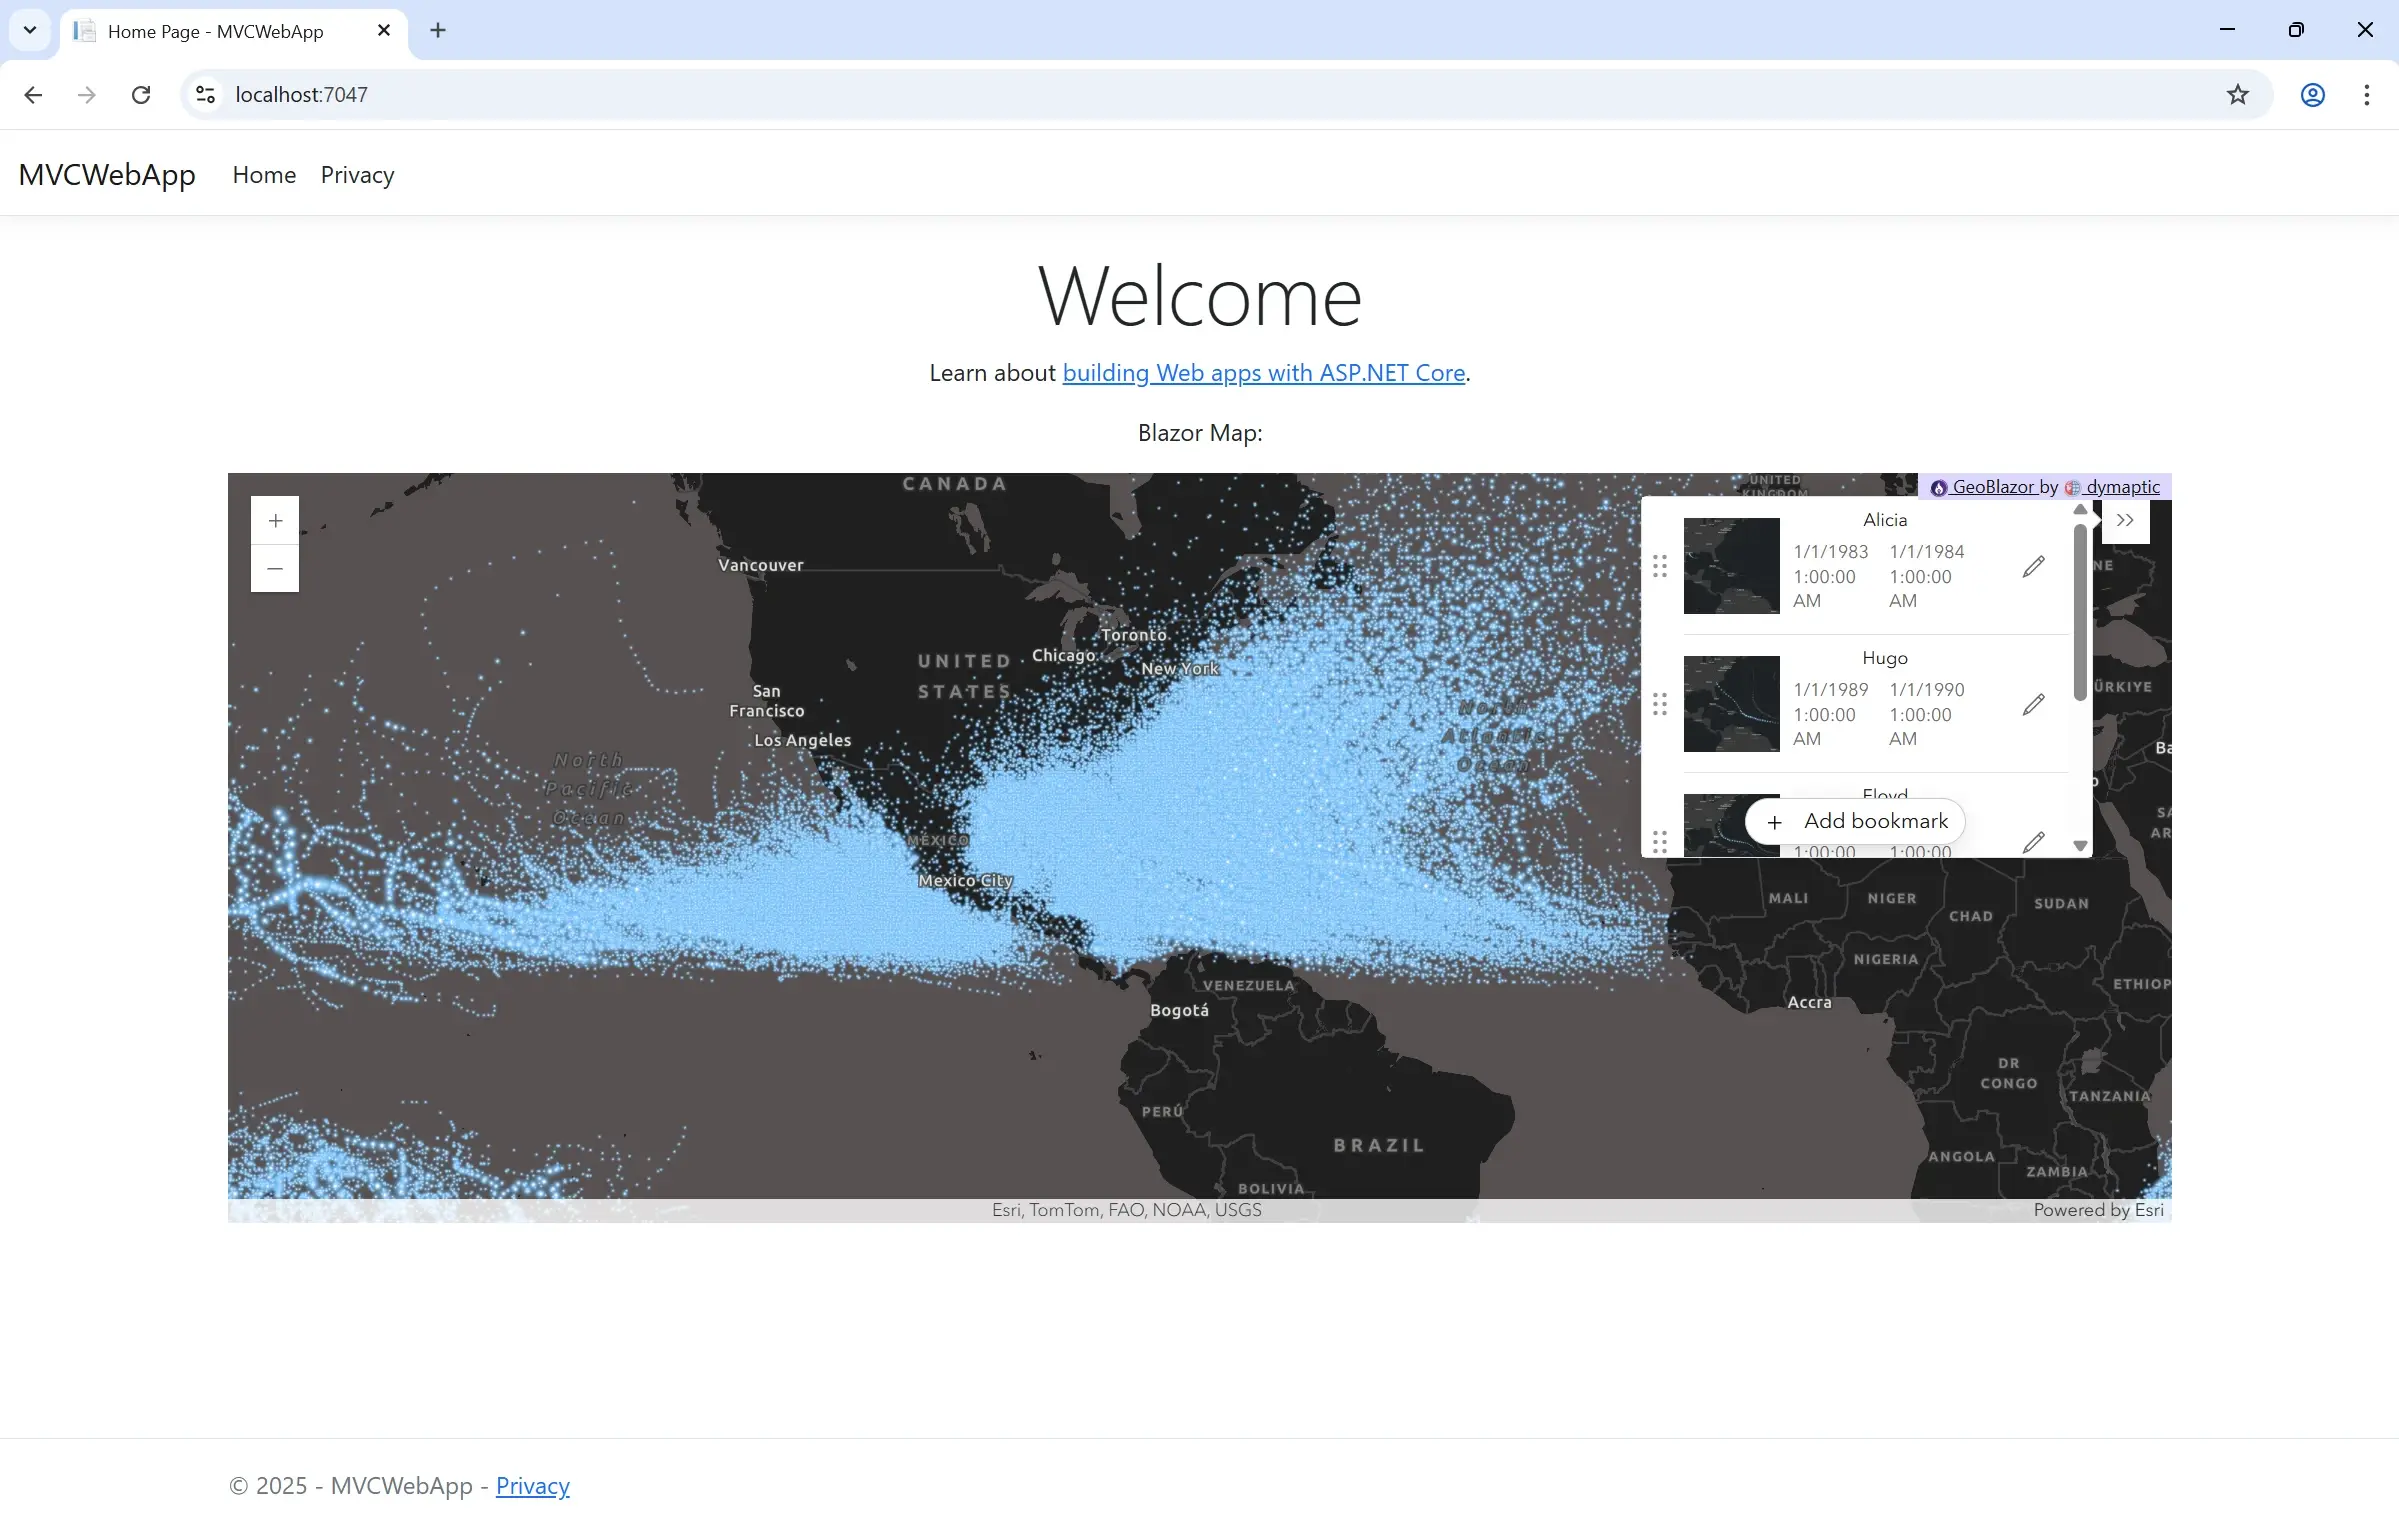Open the Chrome three-dot menu
The image size is (2399, 1527).
coord(2366,94)
